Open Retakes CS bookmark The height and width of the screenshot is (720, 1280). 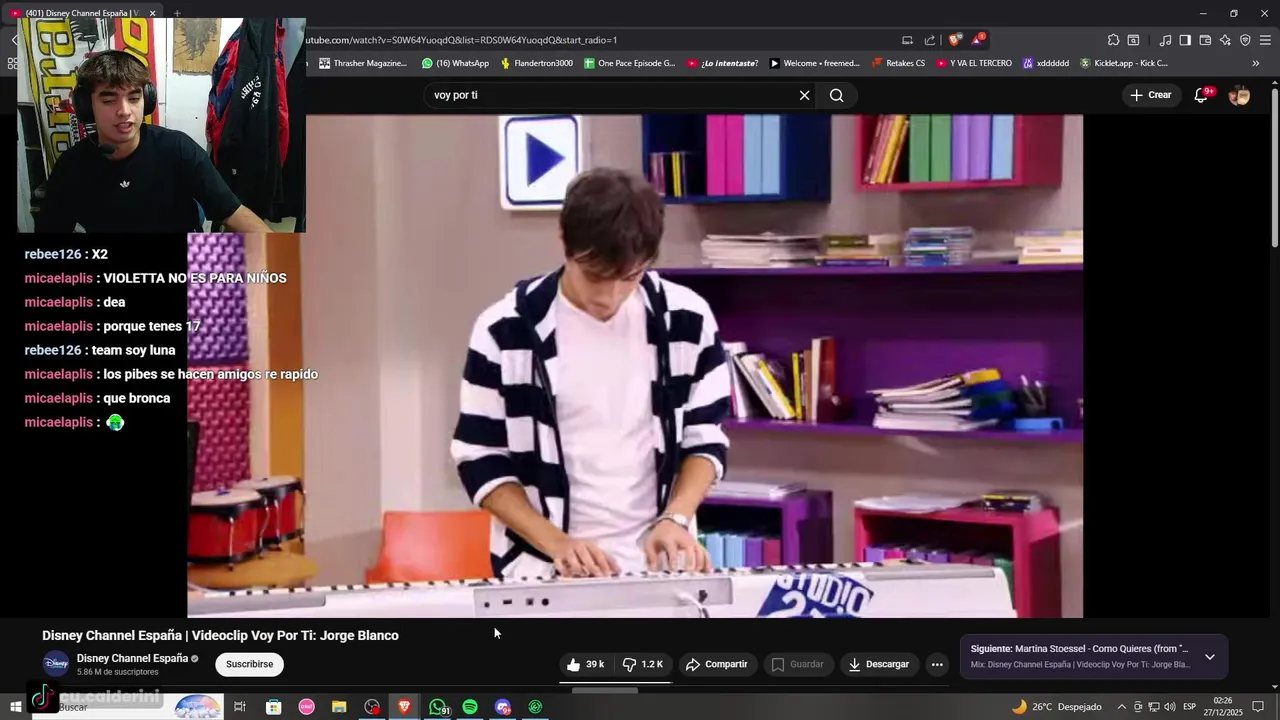pyautogui.click(x=898, y=63)
